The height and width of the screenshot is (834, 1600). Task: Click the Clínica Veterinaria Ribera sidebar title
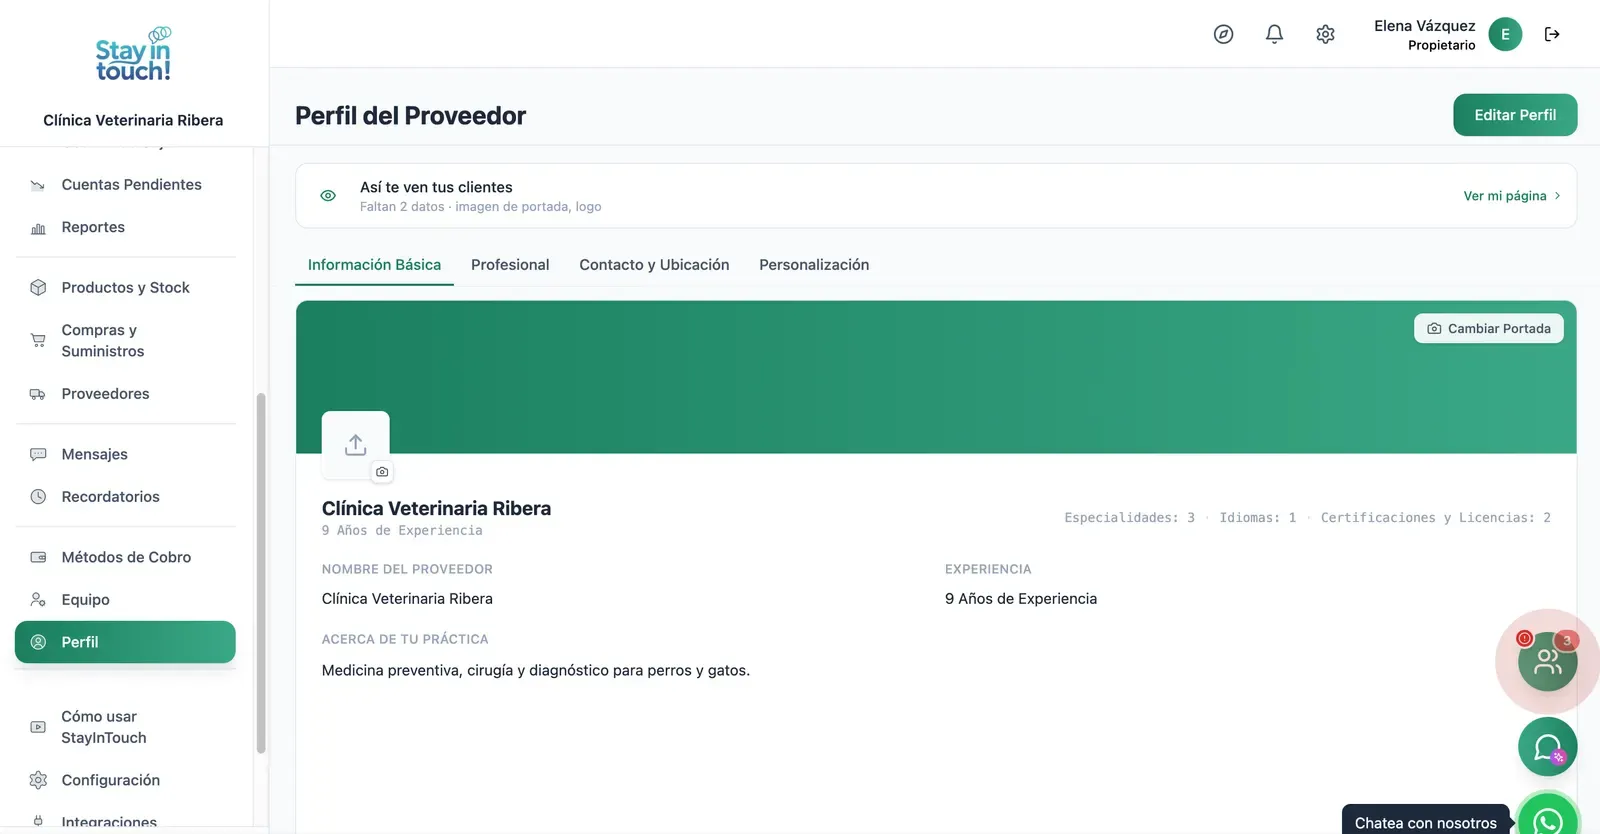coord(133,120)
